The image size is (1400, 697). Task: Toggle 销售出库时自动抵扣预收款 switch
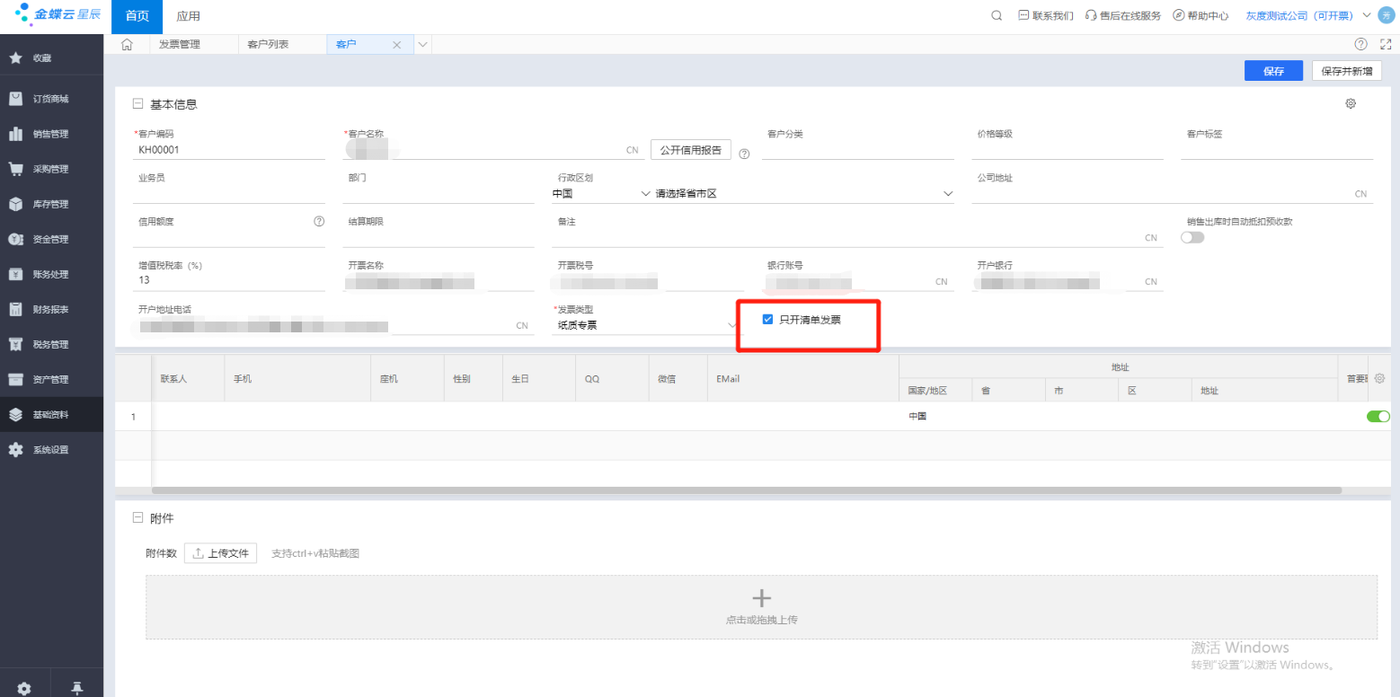coord(1192,238)
